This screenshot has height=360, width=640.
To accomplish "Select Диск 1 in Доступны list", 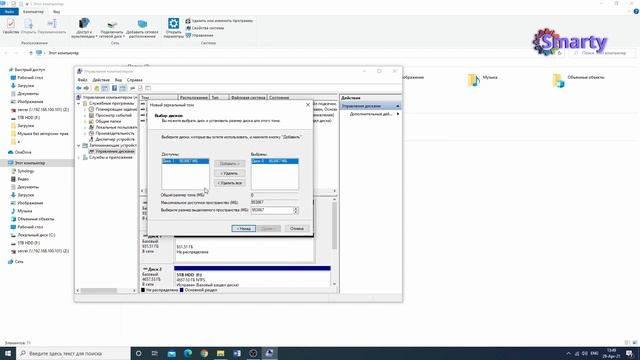I will coord(185,161).
